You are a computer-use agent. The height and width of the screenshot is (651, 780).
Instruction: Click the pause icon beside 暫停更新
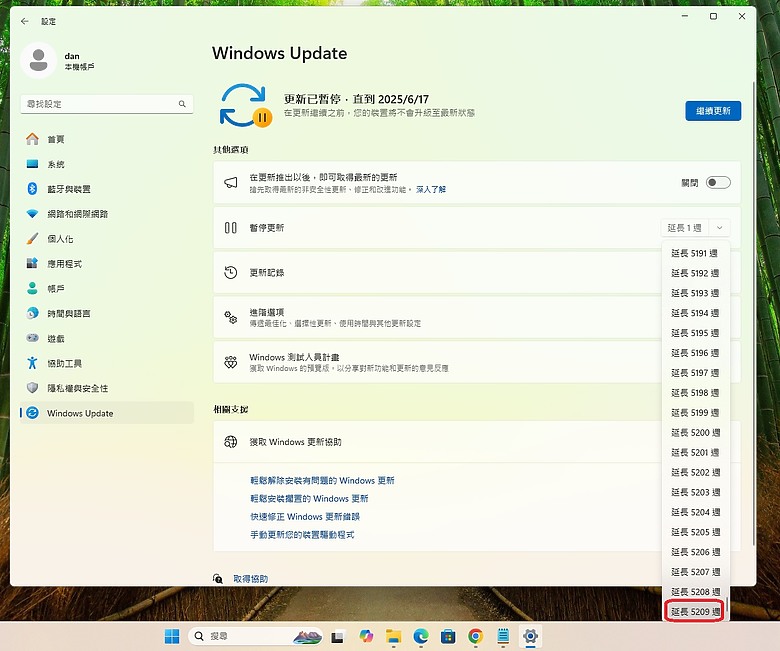pyautogui.click(x=230, y=228)
